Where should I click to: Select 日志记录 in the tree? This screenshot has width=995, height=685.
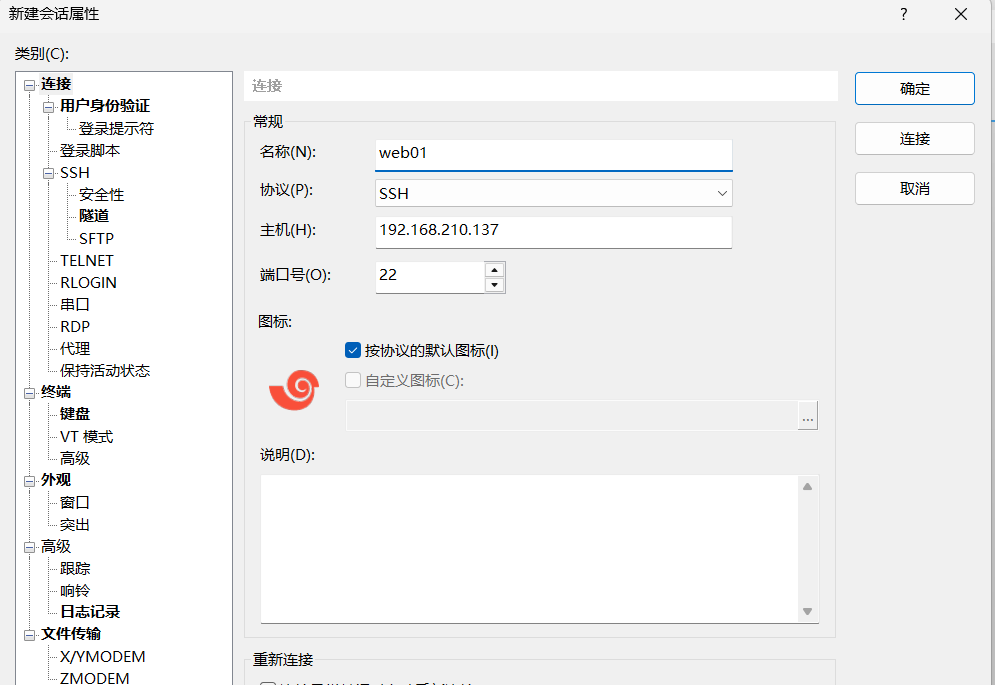coord(89,612)
